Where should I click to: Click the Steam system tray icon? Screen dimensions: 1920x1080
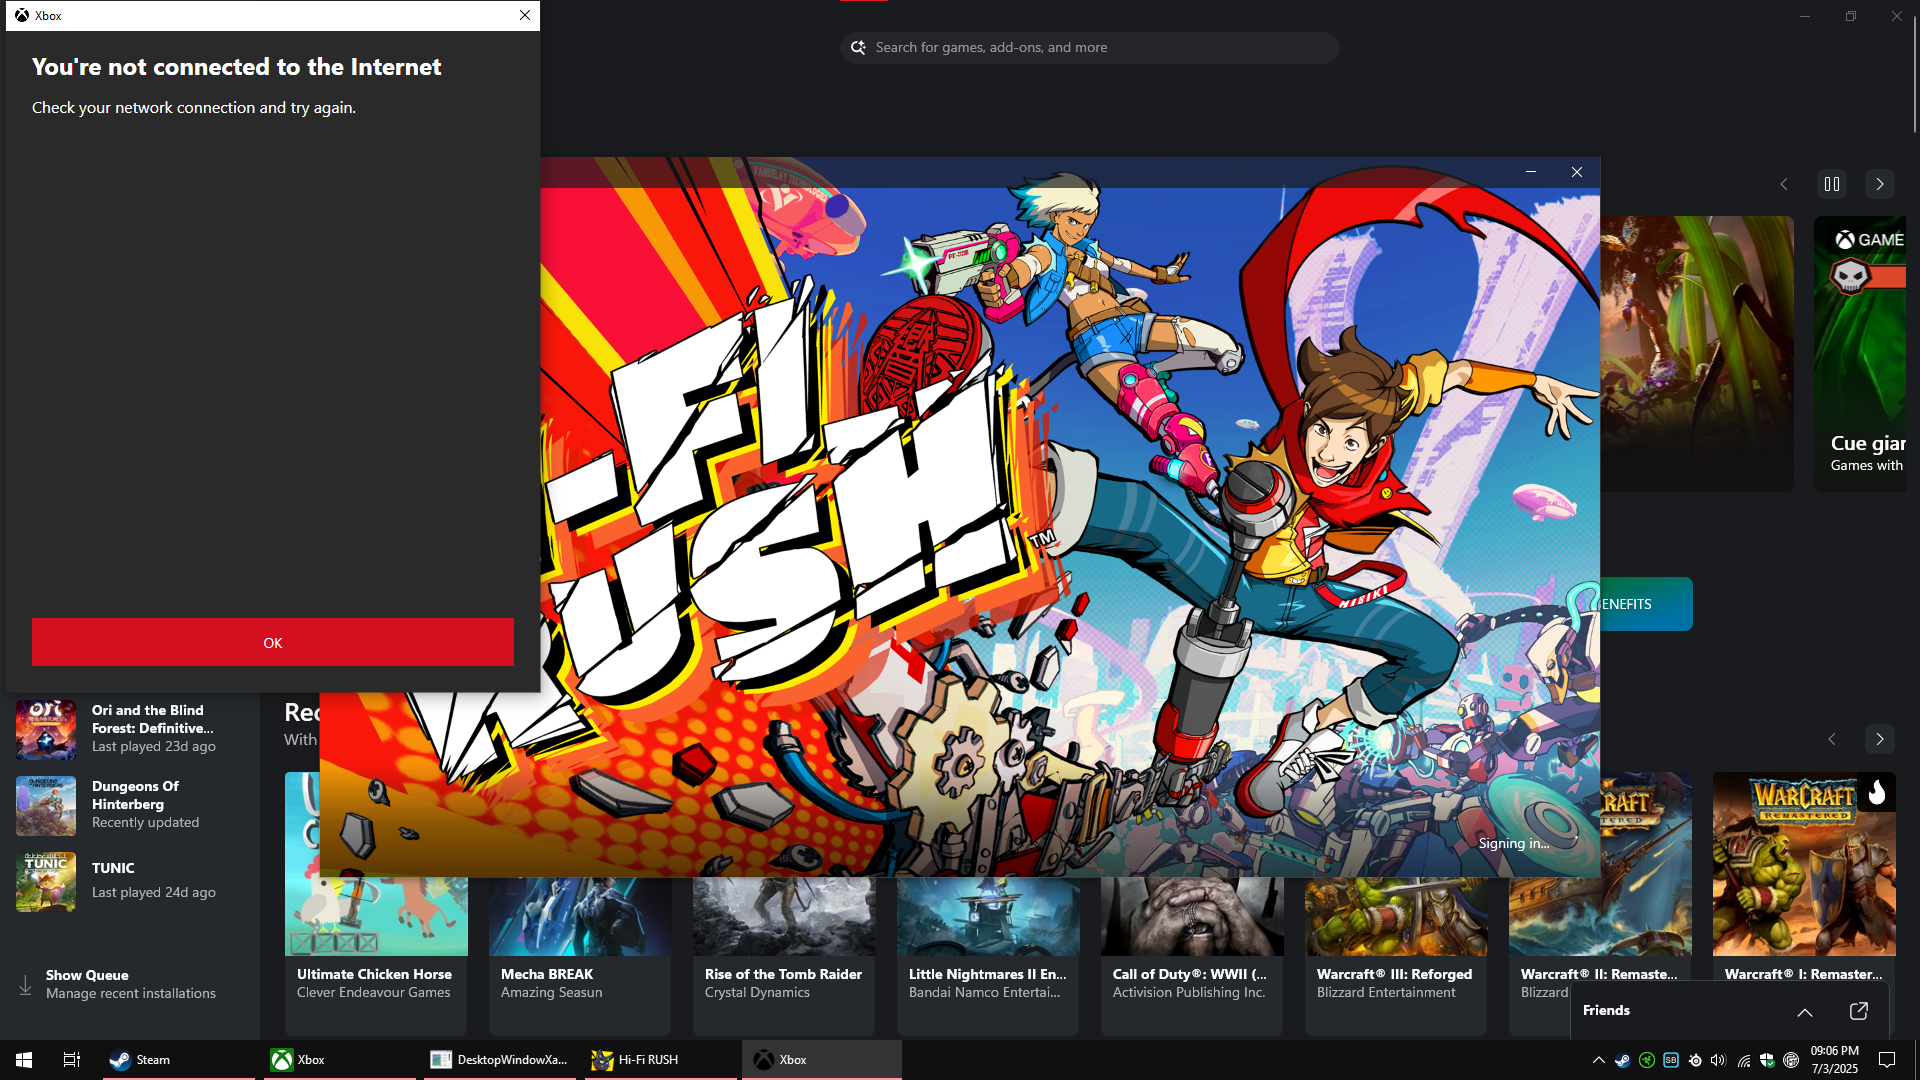click(1622, 1060)
